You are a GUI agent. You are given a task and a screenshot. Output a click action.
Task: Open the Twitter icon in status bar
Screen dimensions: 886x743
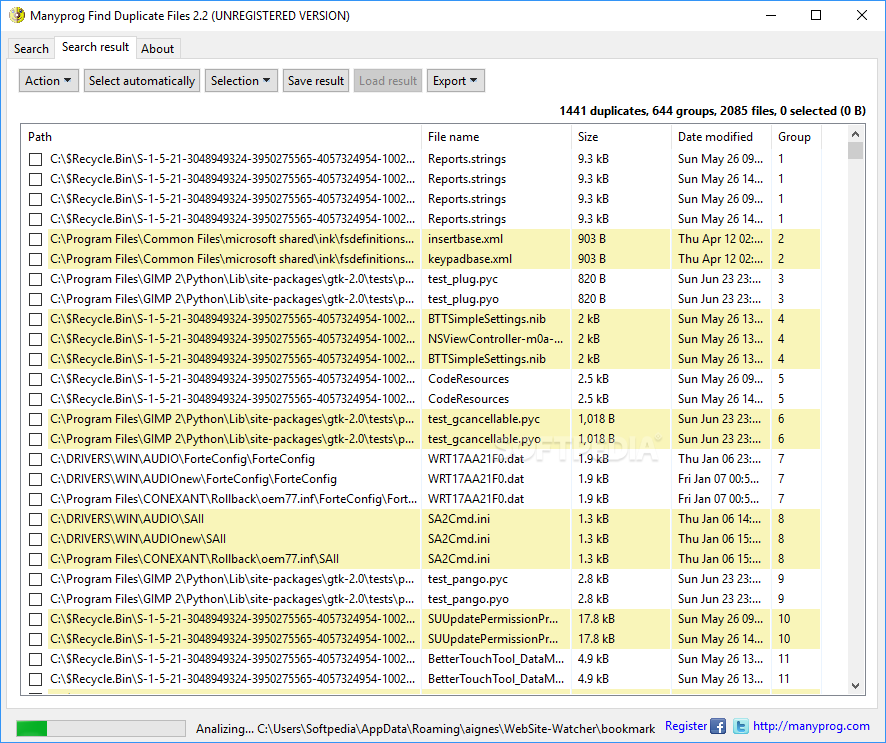pos(741,726)
